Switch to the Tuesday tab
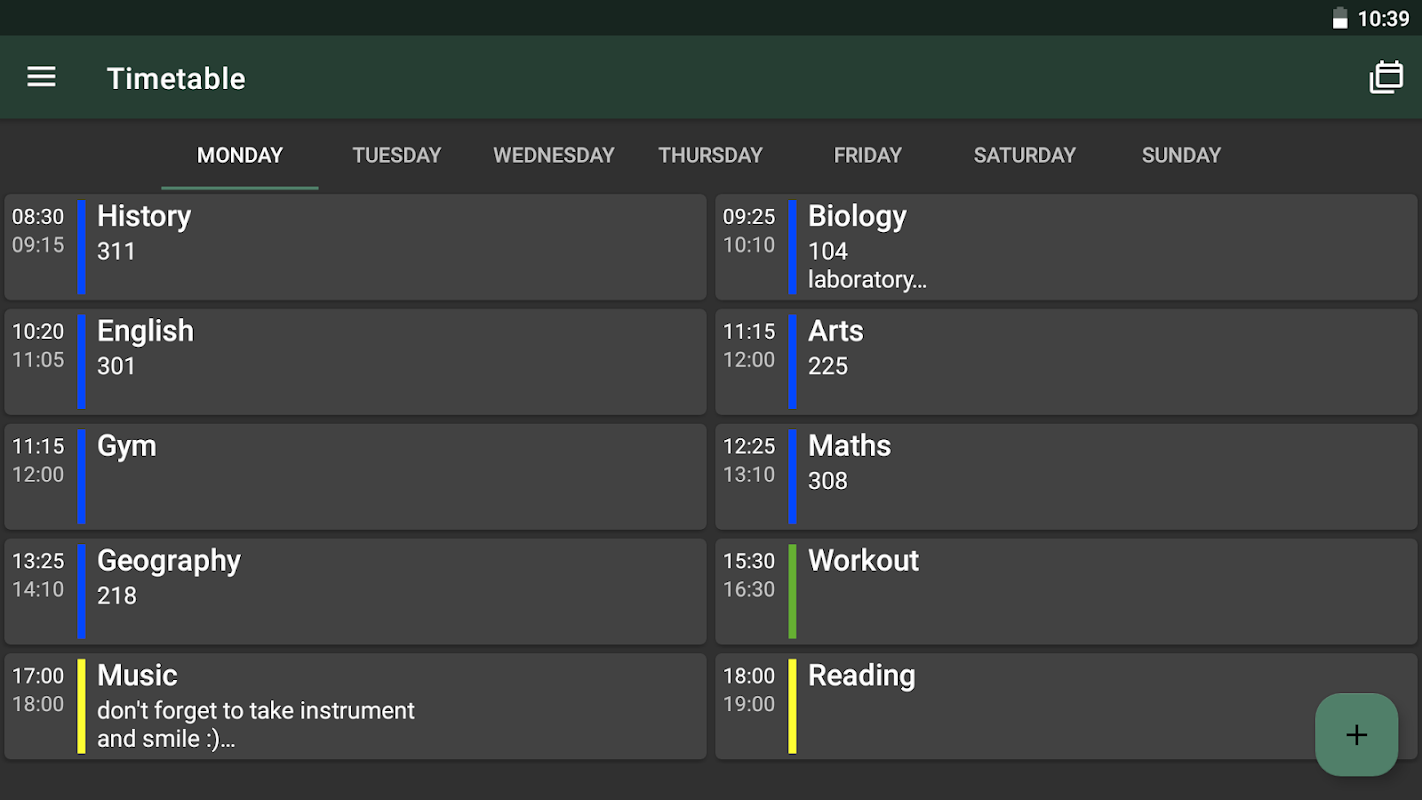This screenshot has width=1422, height=800. click(397, 155)
